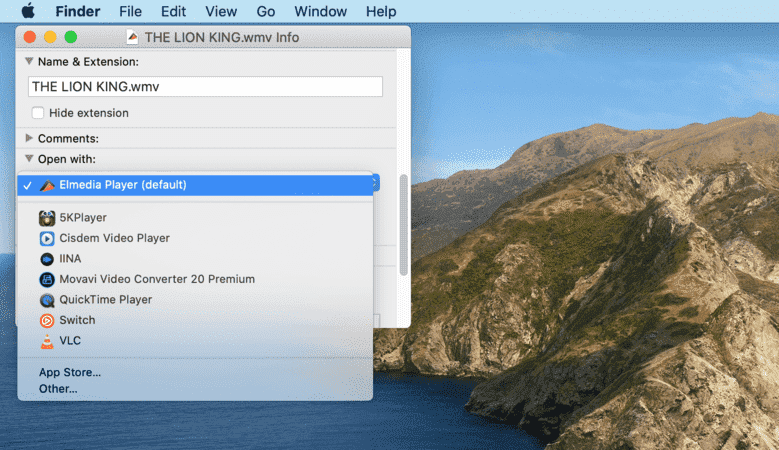This screenshot has height=450, width=779.
Task: Click the Open with popup arrows
Action: point(376,183)
